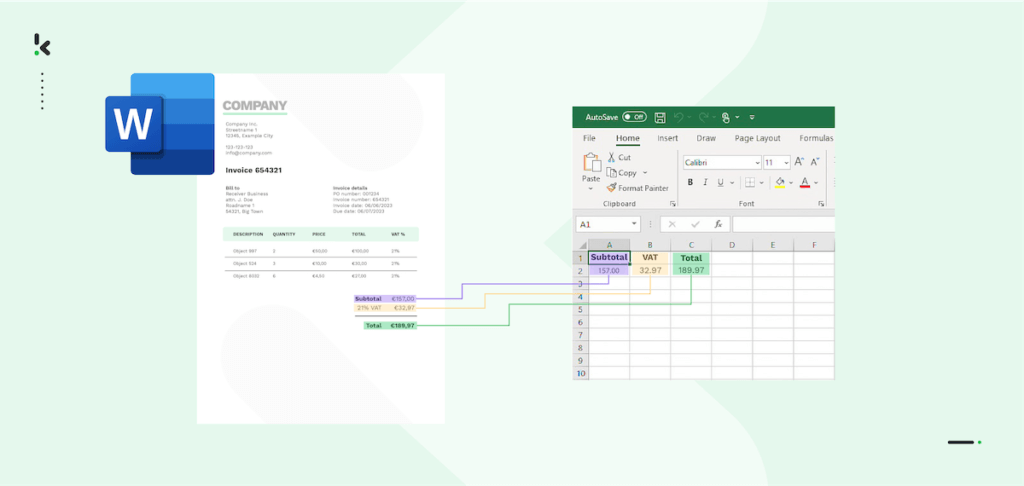The width and height of the screenshot is (1024, 486).
Task: Toggle the AutoSave switch
Action: (634, 117)
